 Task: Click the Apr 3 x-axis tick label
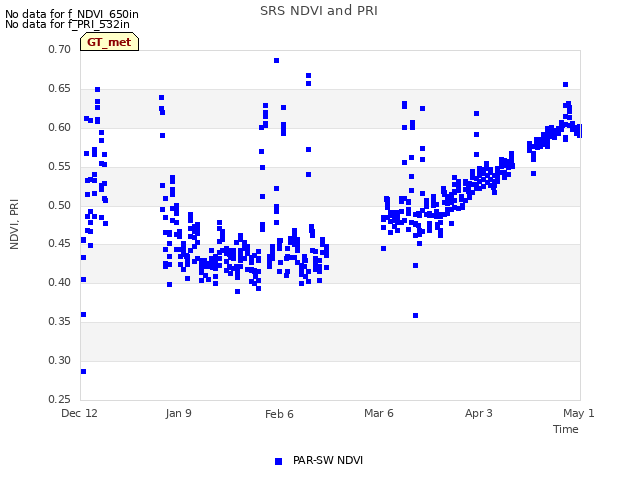(479, 413)
